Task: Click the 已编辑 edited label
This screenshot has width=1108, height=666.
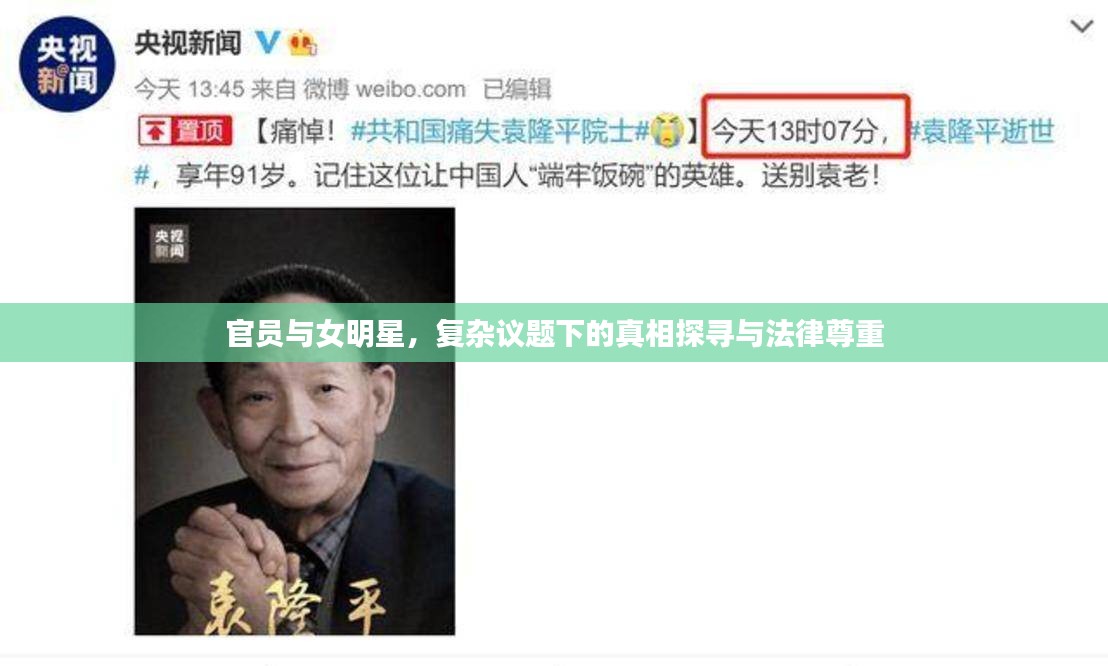Action: 517,89
